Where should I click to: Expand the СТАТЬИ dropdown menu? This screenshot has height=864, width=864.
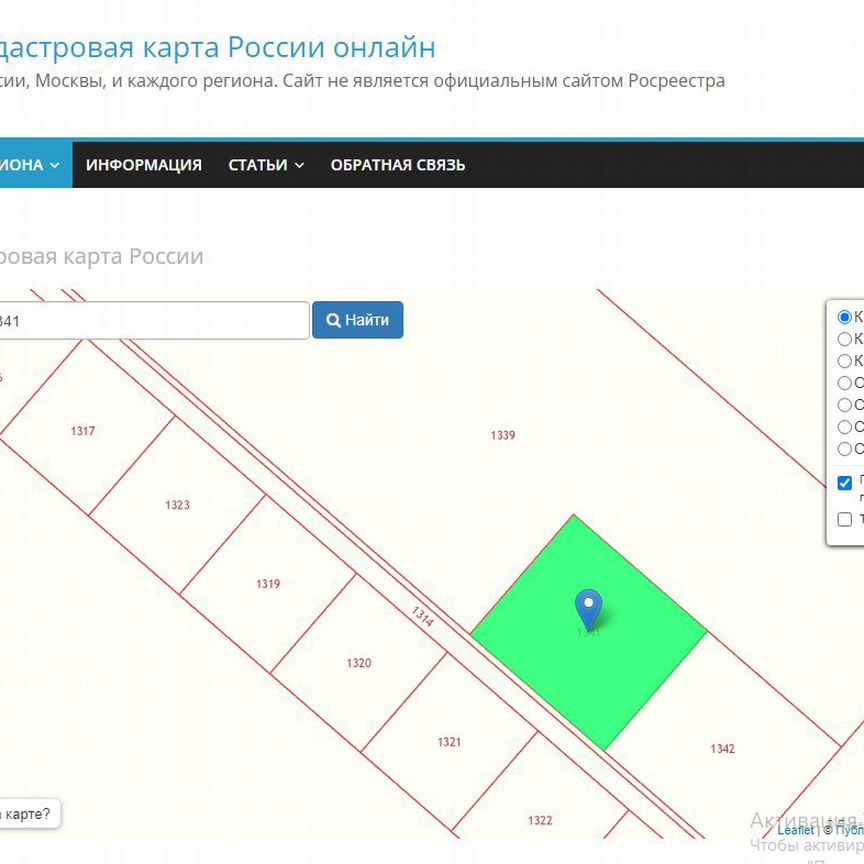pyautogui.click(x=266, y=165)
